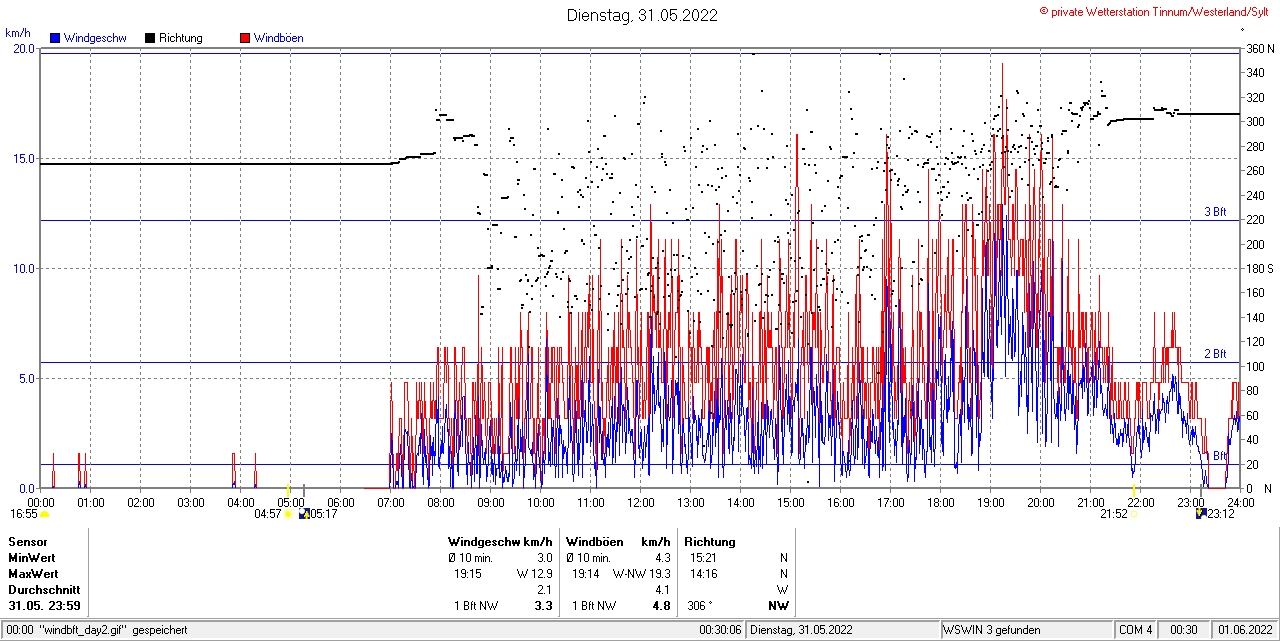The height and width of the screenshot is (641, 1280).
Task: Click the Windgeschw km/h column header
Action: coord(500,542)
